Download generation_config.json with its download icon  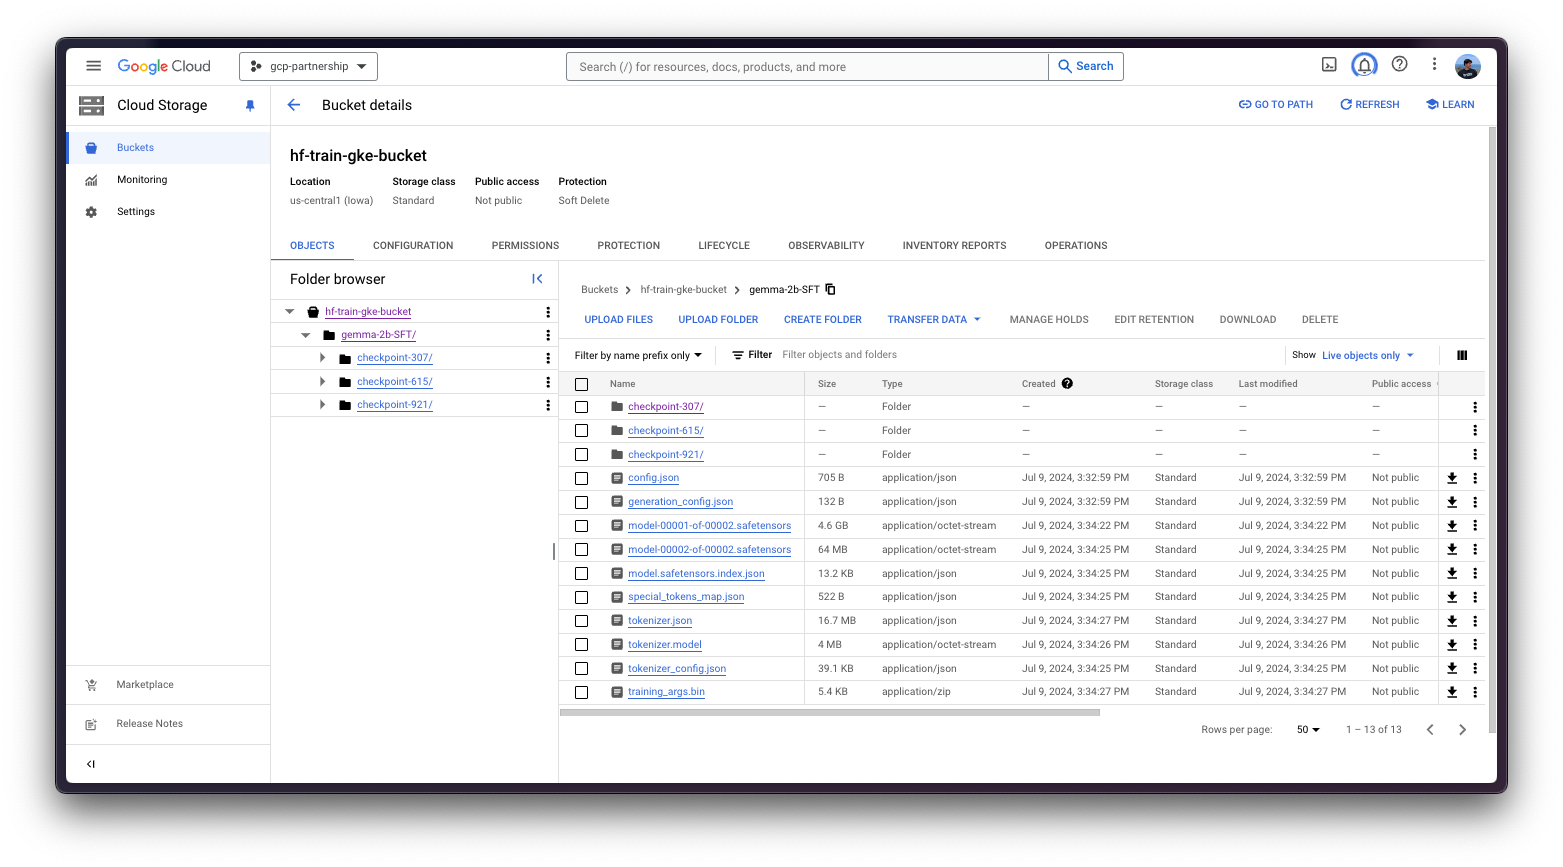pyautogui.click(x=1452, y=502)
